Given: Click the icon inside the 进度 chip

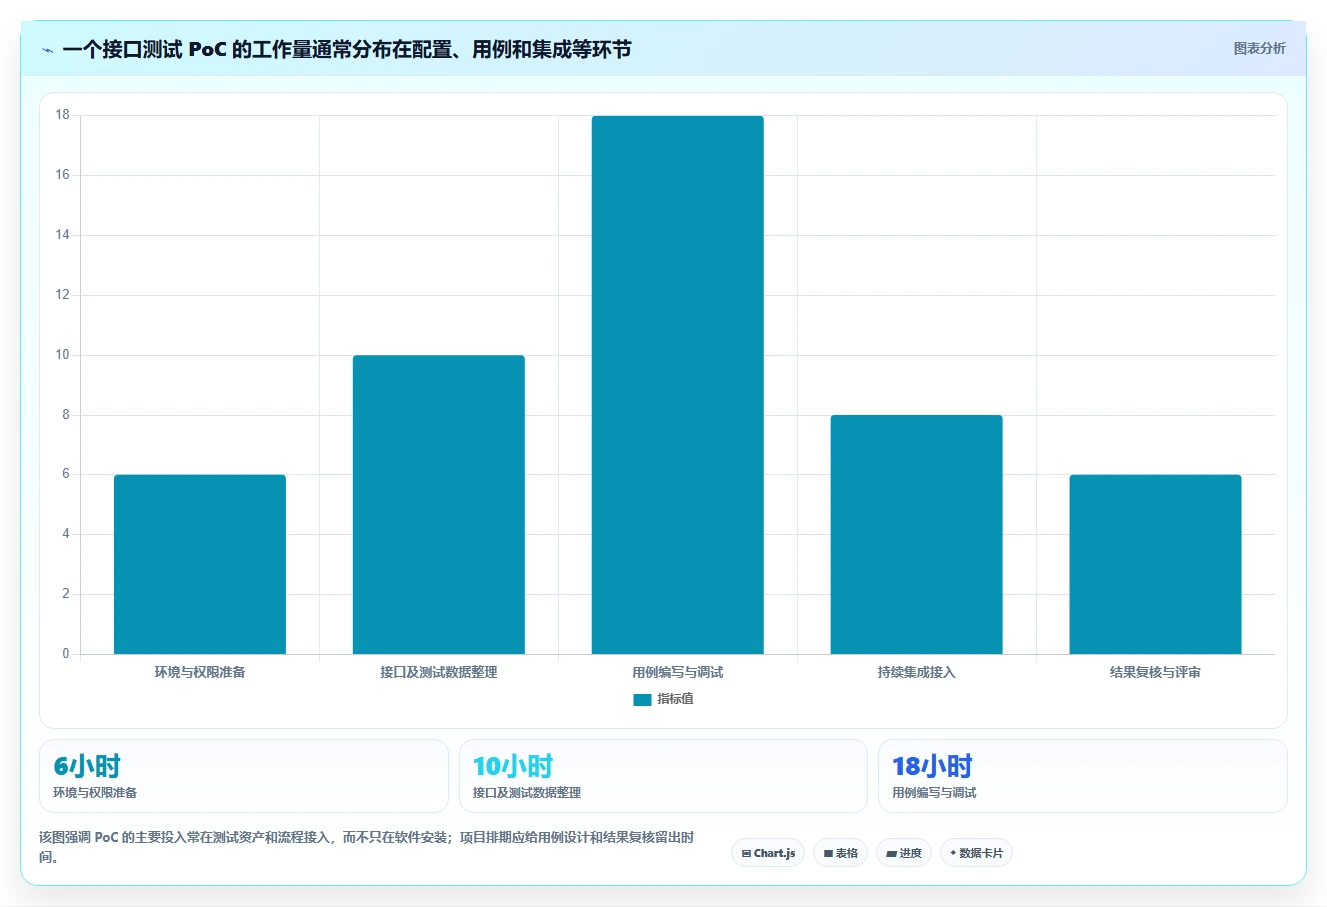Looking at the screenshot, I should point(891,854).
